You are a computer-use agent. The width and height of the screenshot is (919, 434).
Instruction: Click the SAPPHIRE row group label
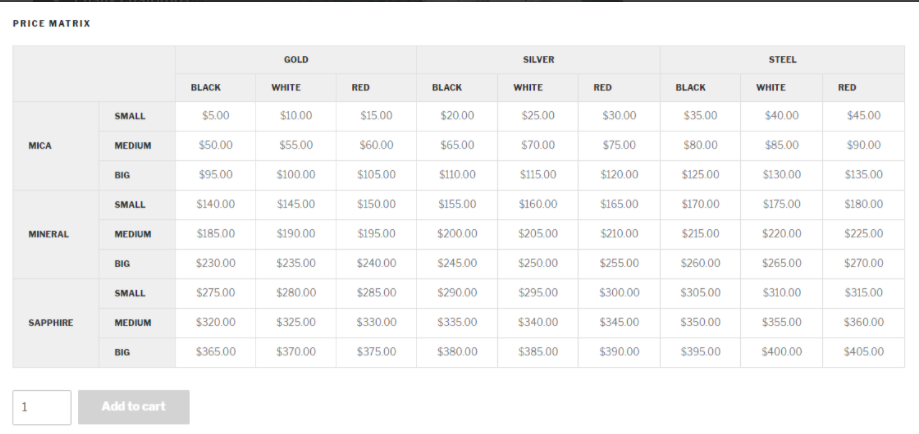[x=56, y=323]
